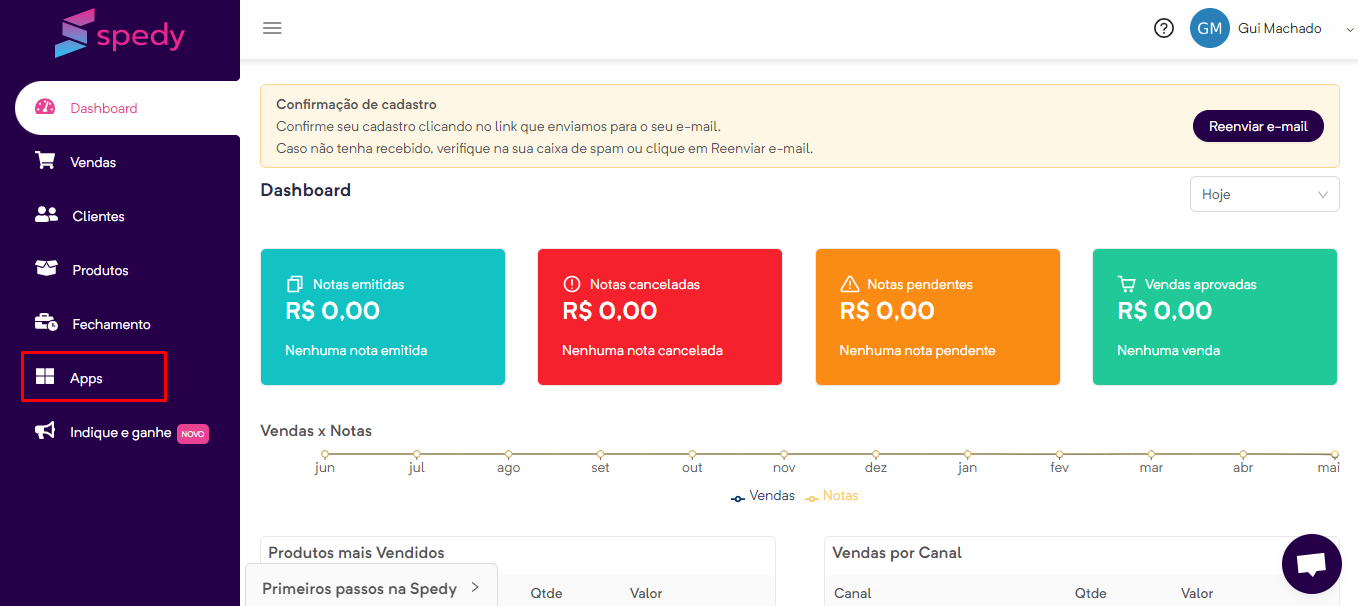Expand Primeiros passos na Spedy panel
The image size is (1358, 606).
pyautogui.click(x=371, y=588)
